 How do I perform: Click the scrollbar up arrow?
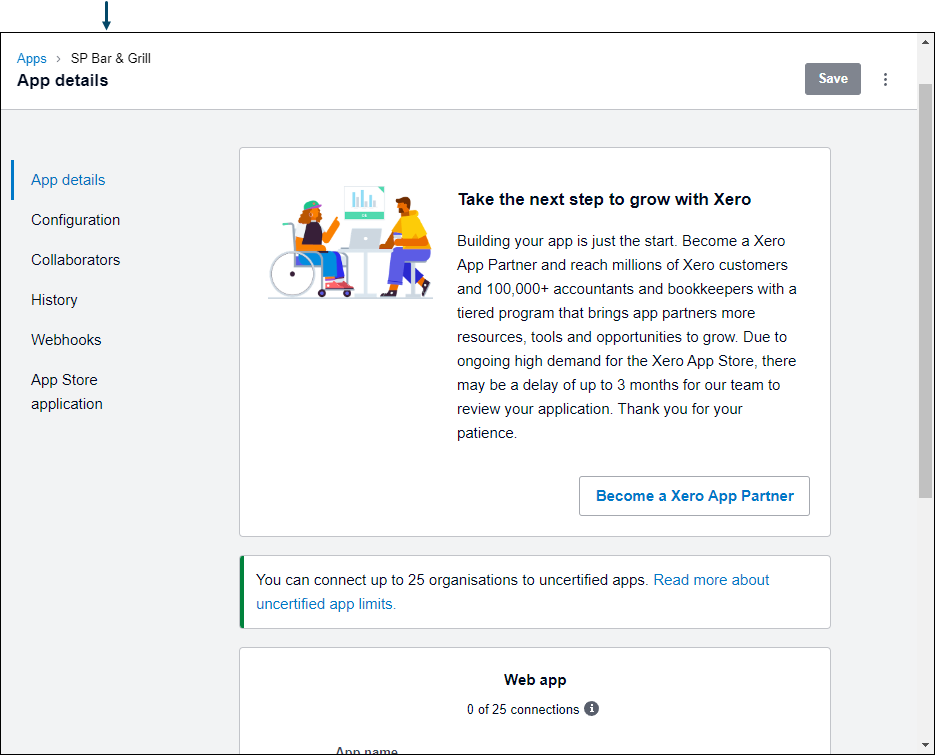coord(925,42)
